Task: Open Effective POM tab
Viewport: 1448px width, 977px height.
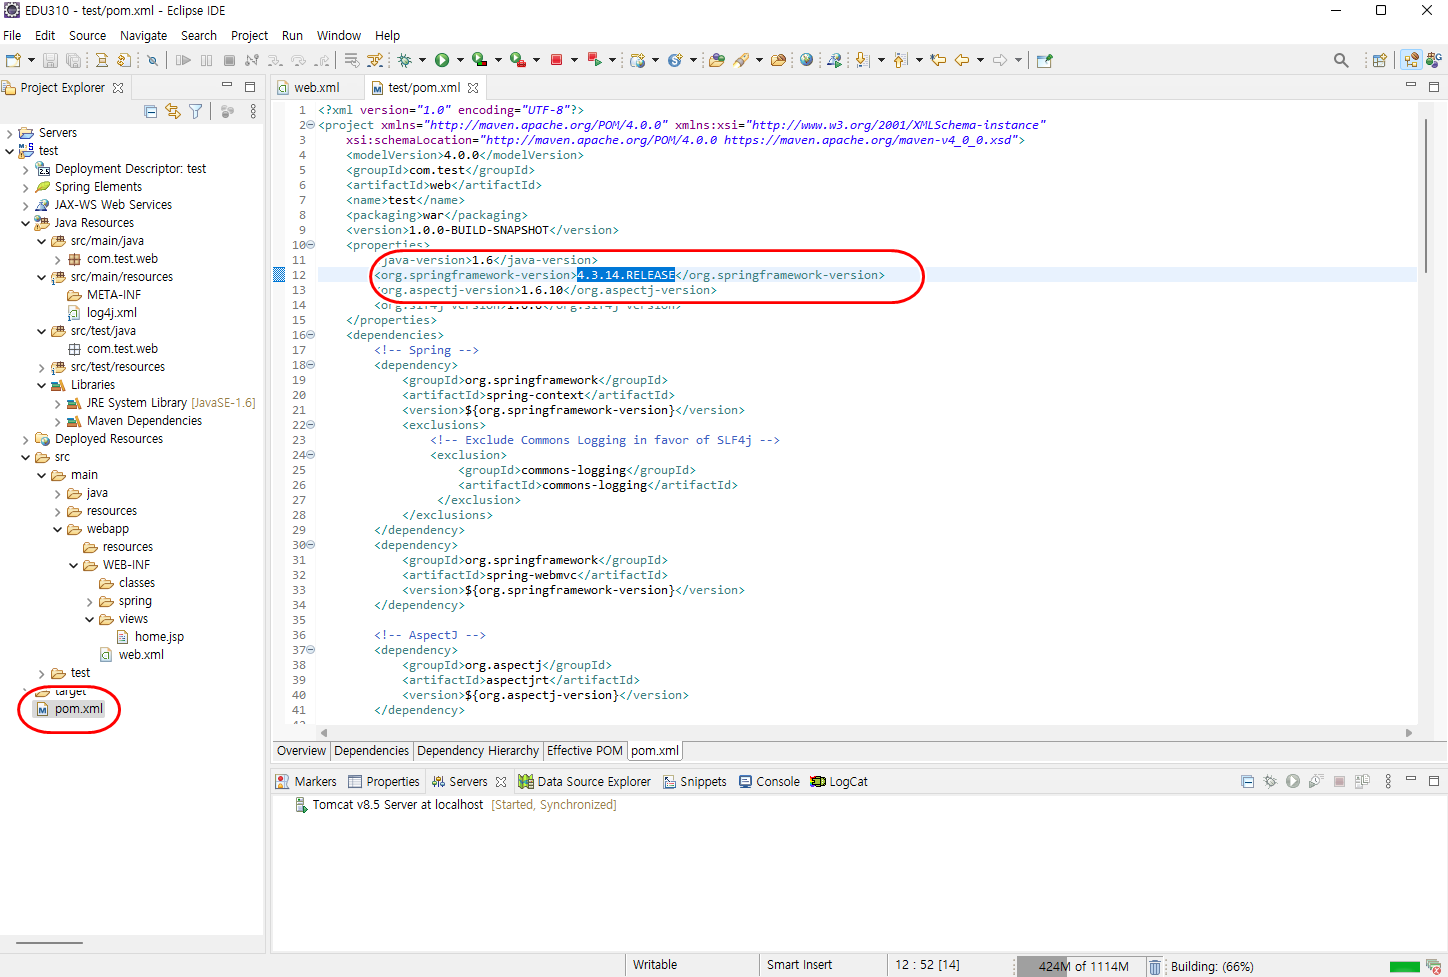Action: (584, 751)
